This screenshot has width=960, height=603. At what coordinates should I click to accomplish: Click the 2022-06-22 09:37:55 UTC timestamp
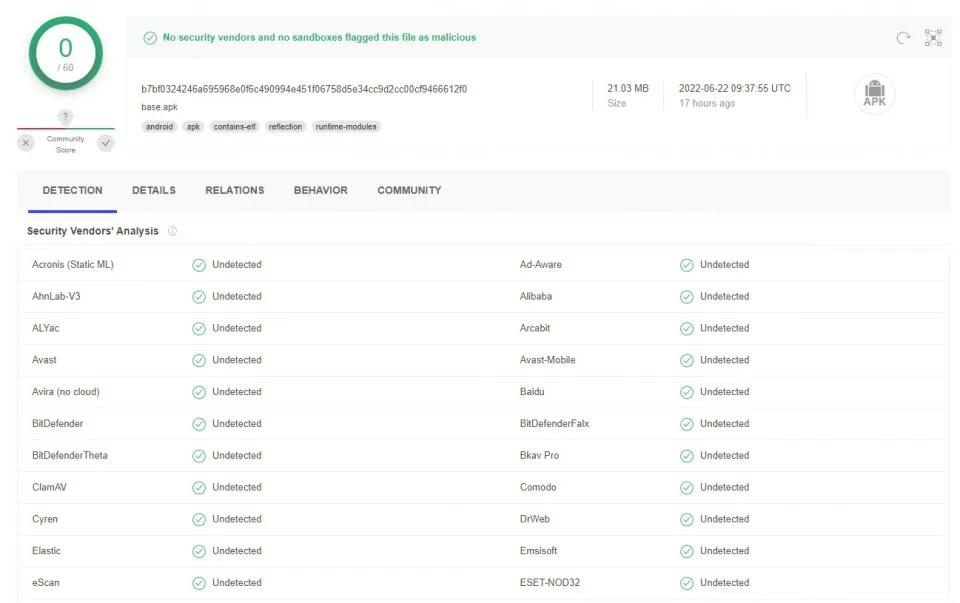point(734,89)
